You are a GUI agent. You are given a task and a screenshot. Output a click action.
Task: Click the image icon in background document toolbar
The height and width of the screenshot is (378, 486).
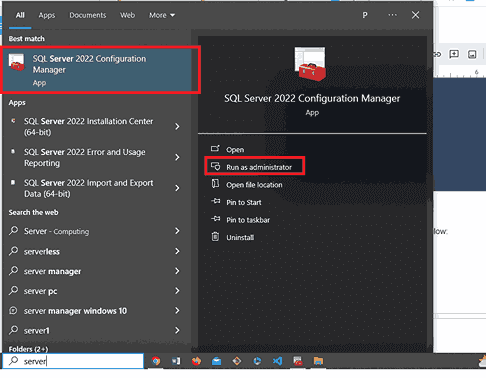[472, 54]
